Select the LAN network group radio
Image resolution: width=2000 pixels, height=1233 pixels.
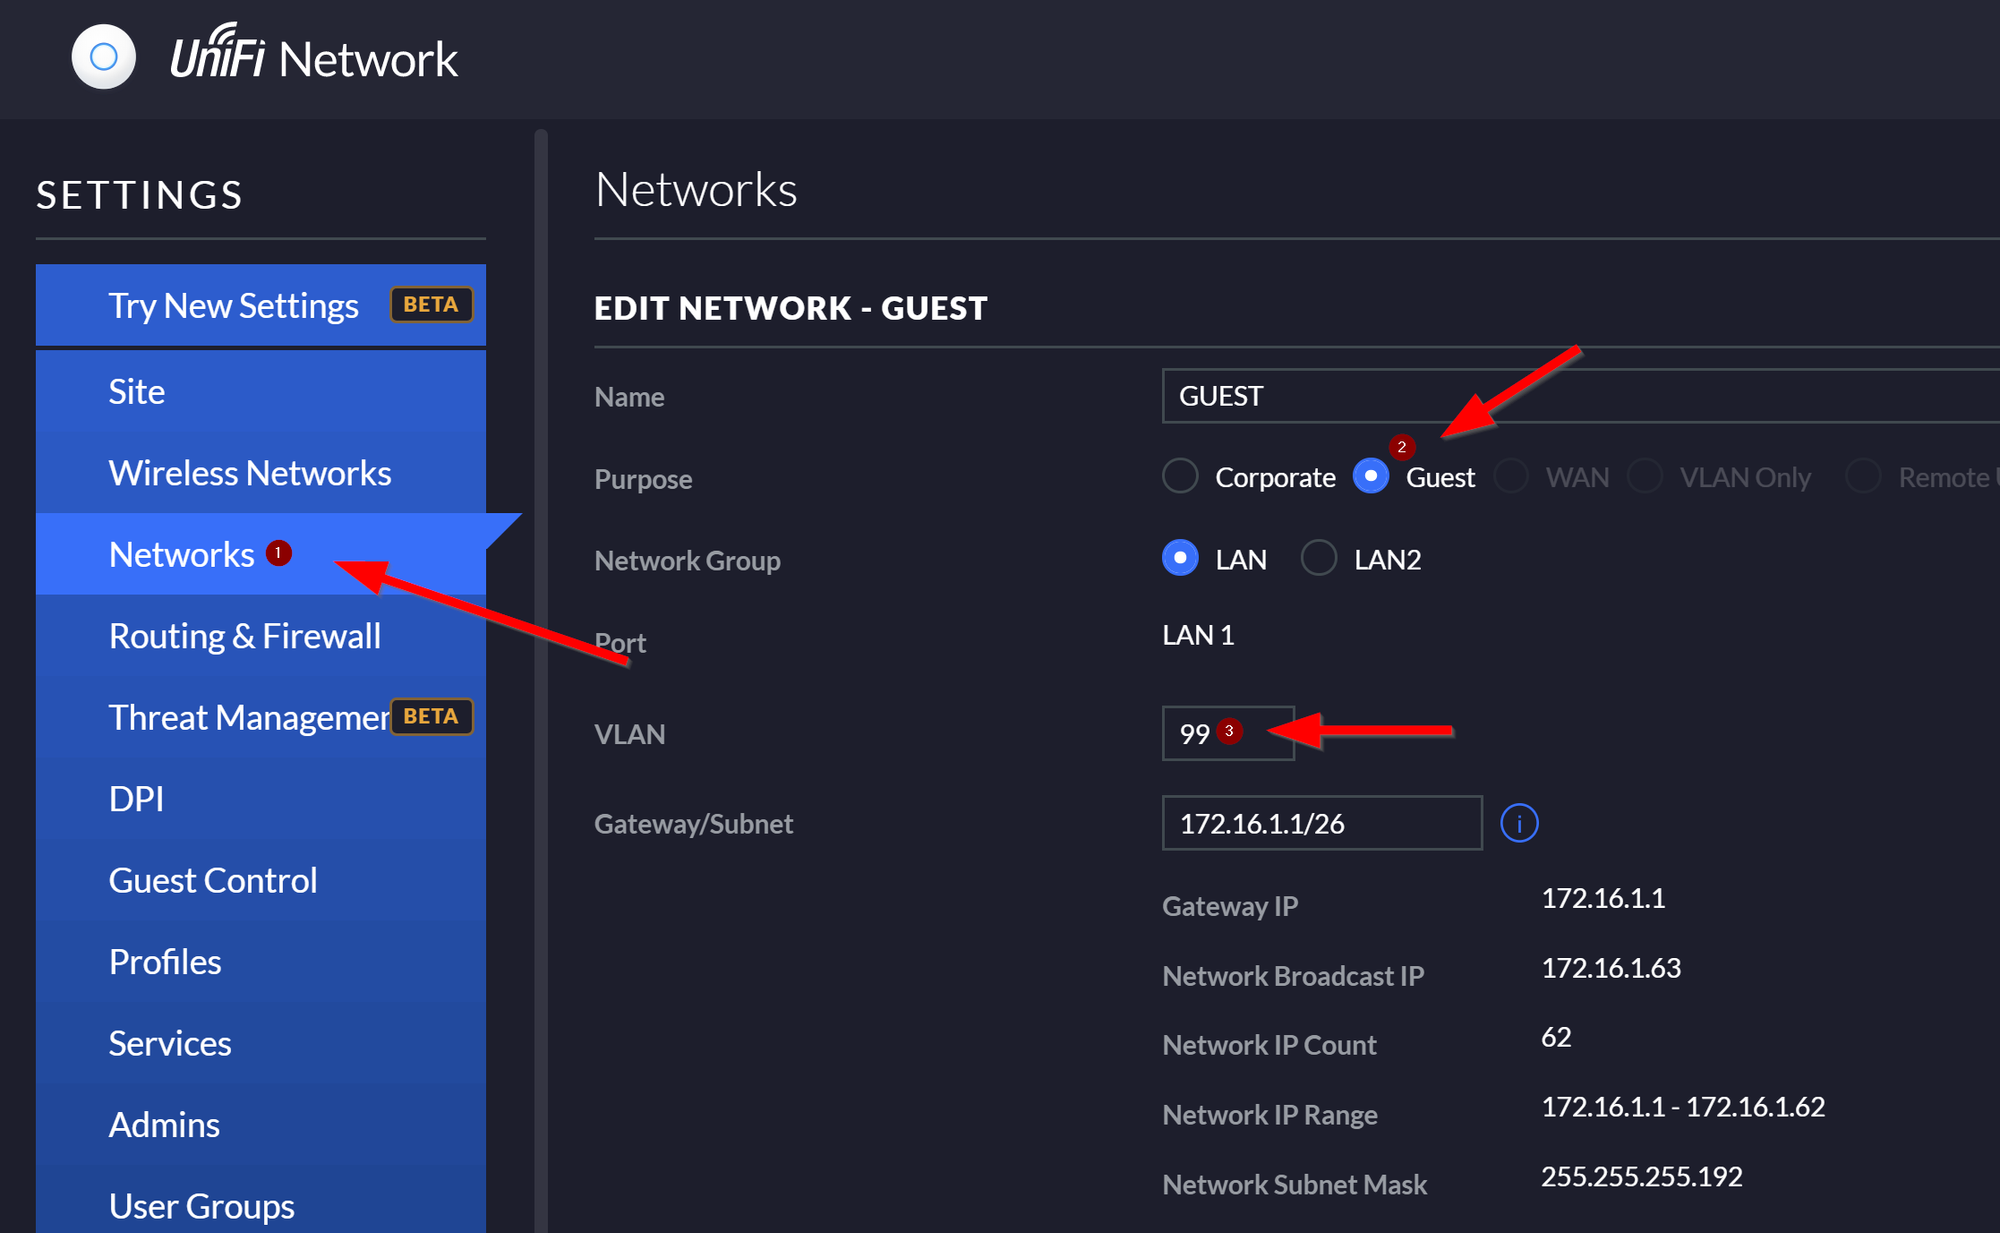point(1181,558)
